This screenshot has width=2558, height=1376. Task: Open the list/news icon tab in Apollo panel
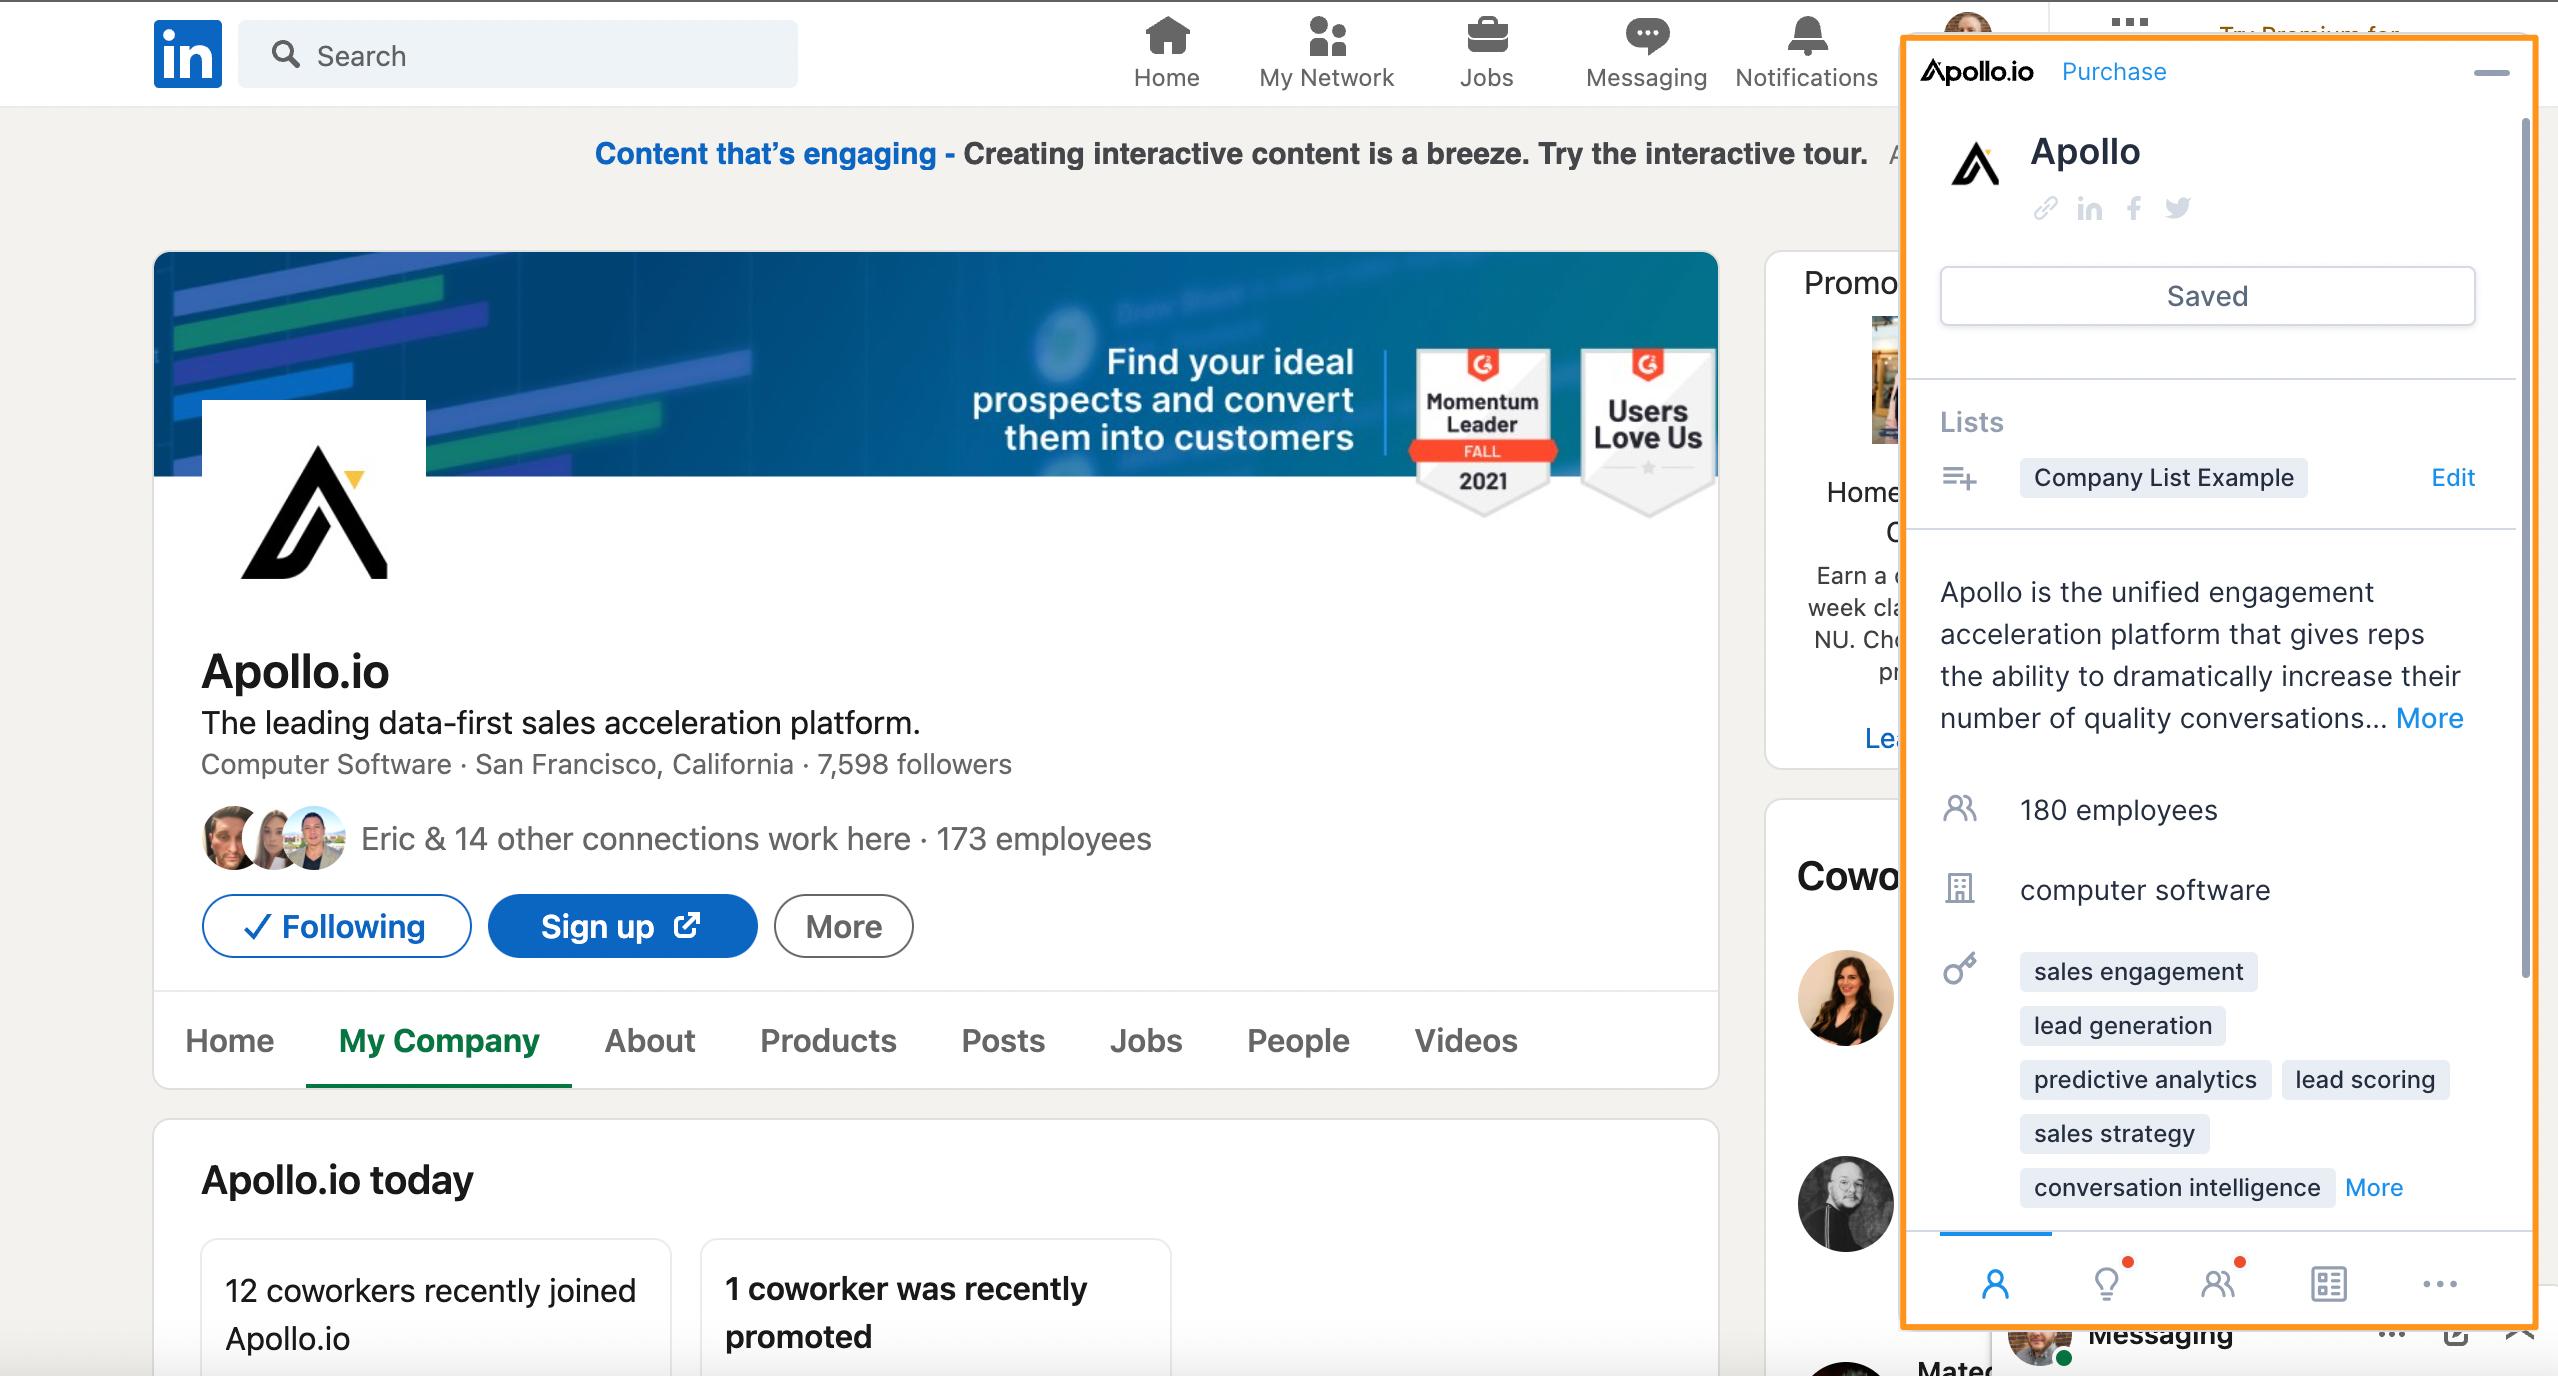(2329, 1284)
